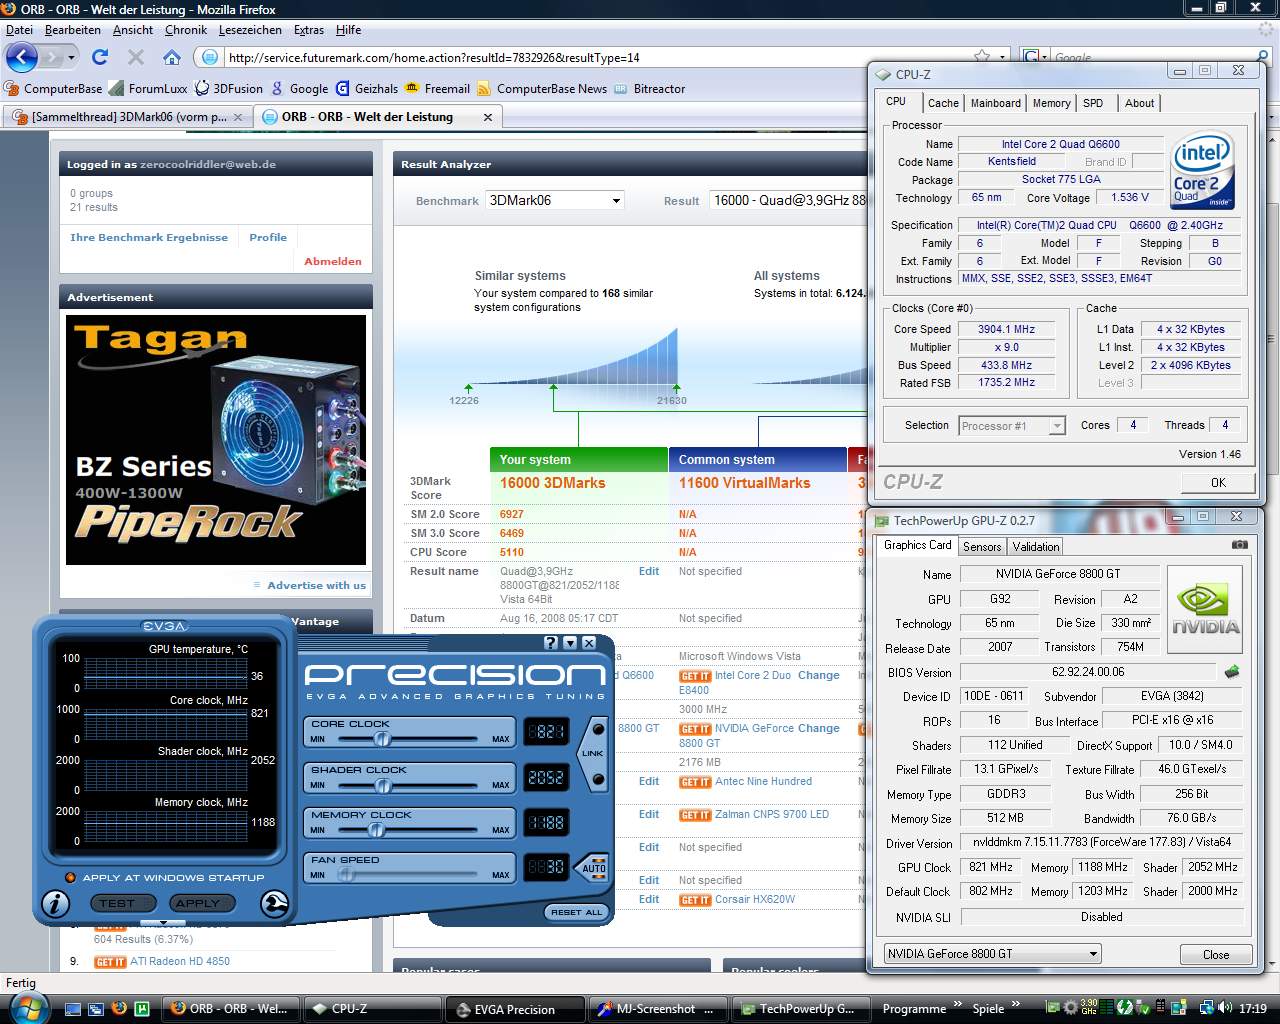Screen dimensions: 1280x1024
Task: Click Change next to Intel Core 2 Duo
Action: point(818,675)
